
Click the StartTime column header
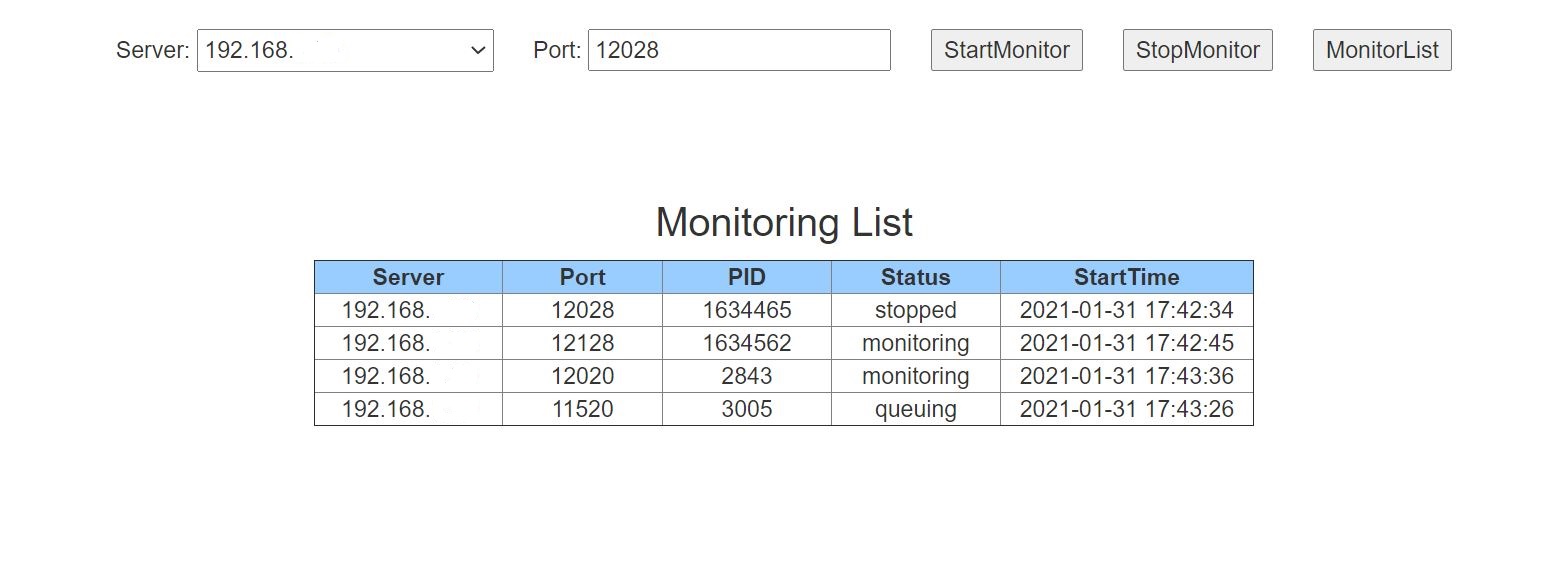point(1126,277)
